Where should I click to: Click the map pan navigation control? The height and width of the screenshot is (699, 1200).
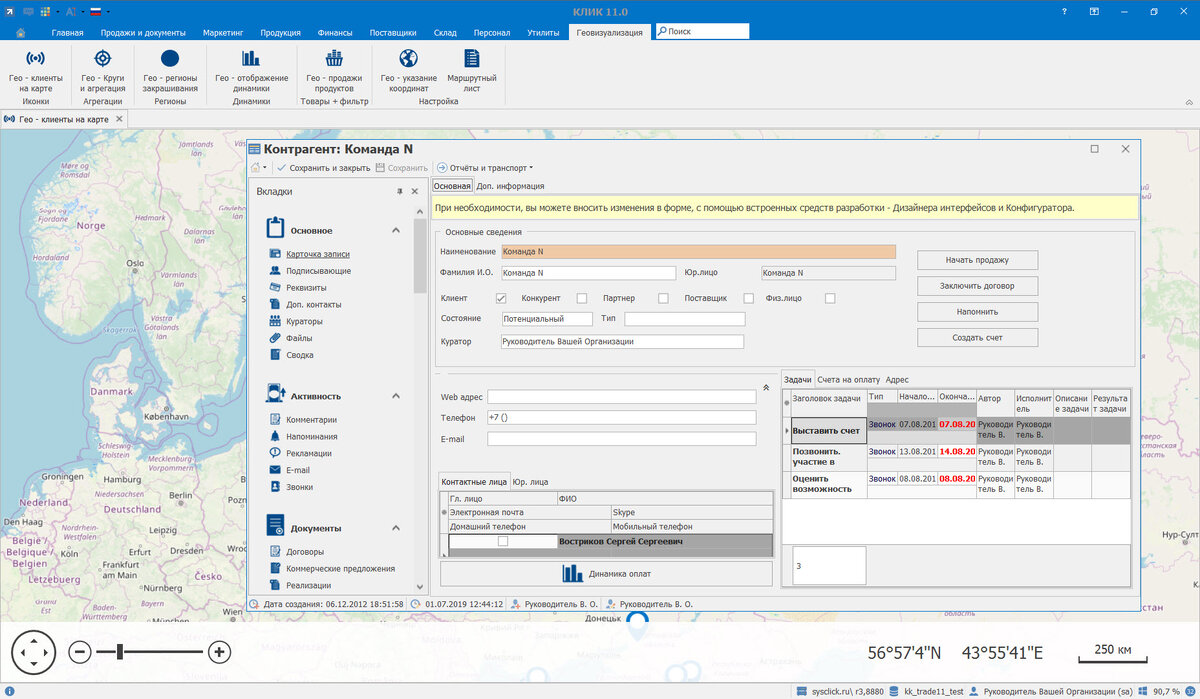tap(33, 653)
